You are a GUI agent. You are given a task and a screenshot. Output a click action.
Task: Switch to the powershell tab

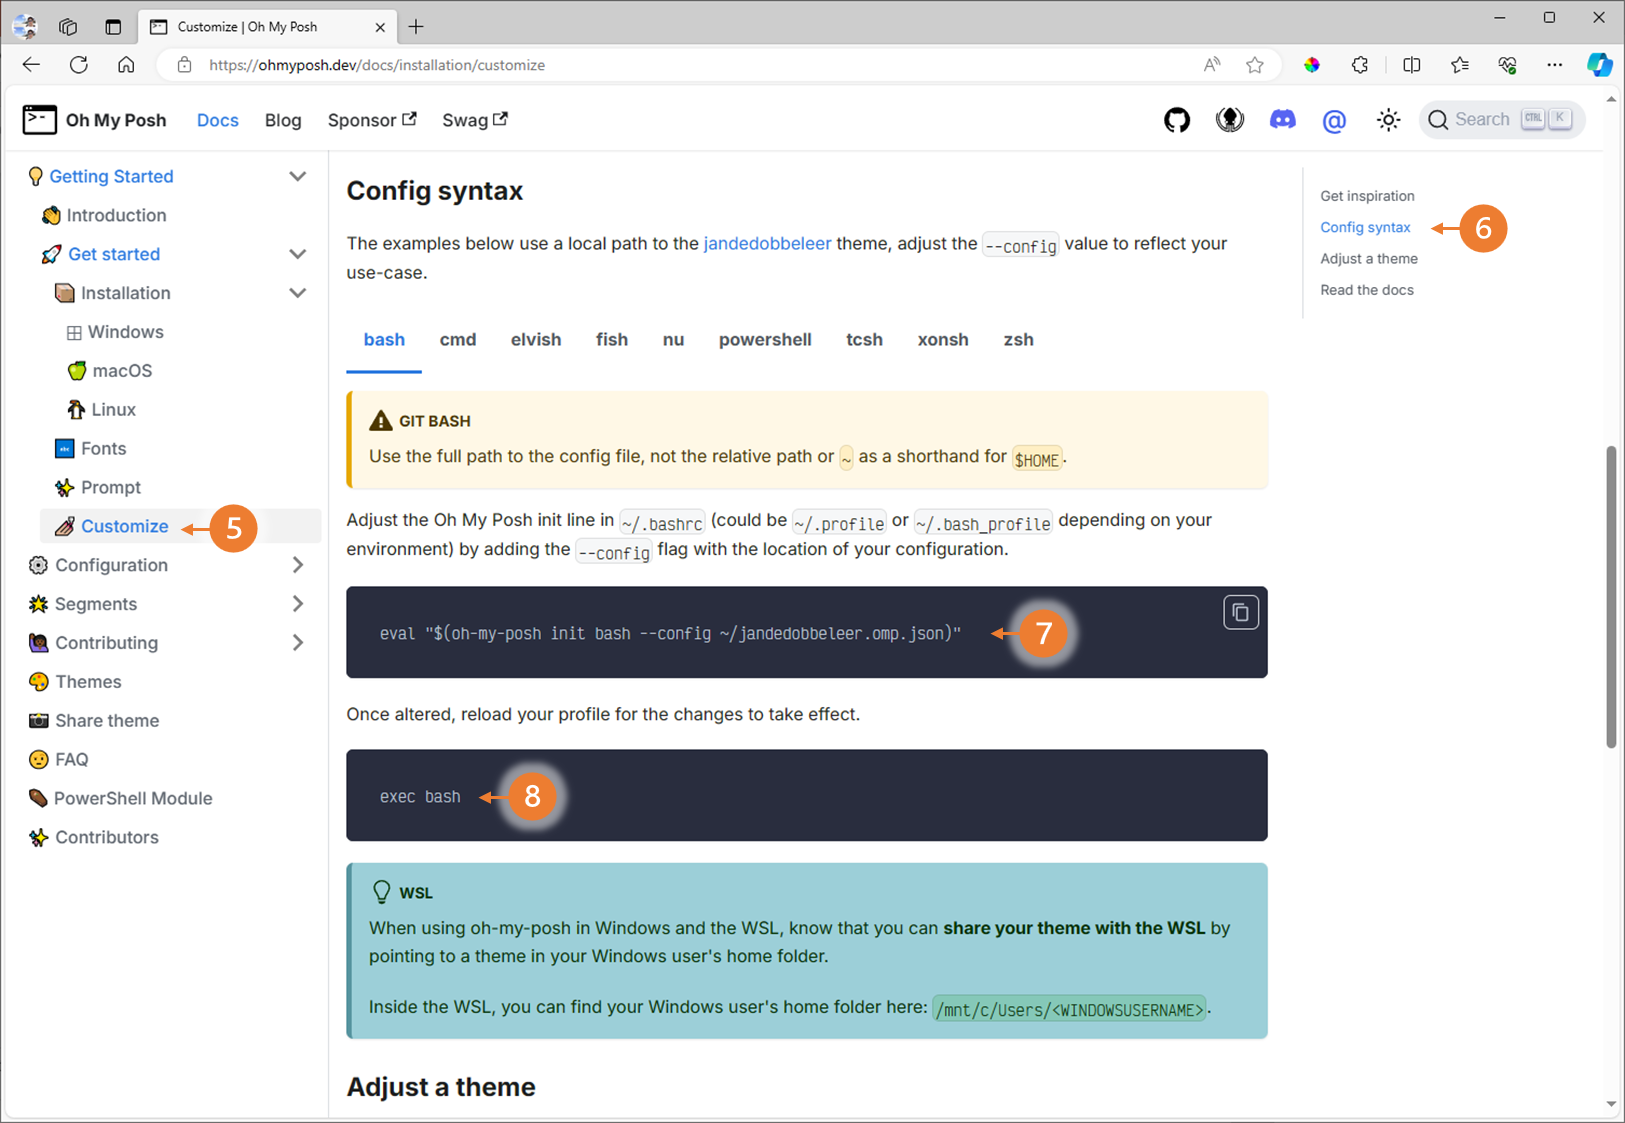pos(765,340)
